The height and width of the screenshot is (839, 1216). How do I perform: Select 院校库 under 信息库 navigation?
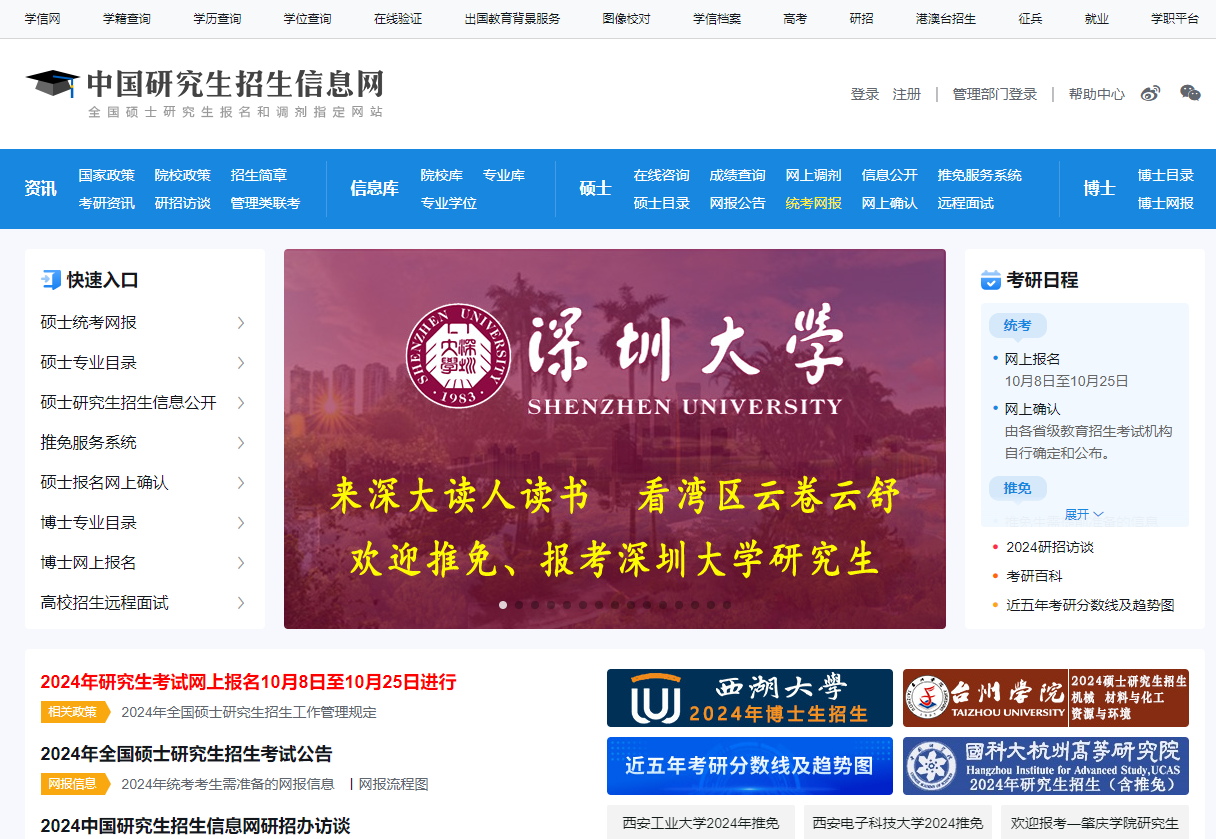click(441, 175)
